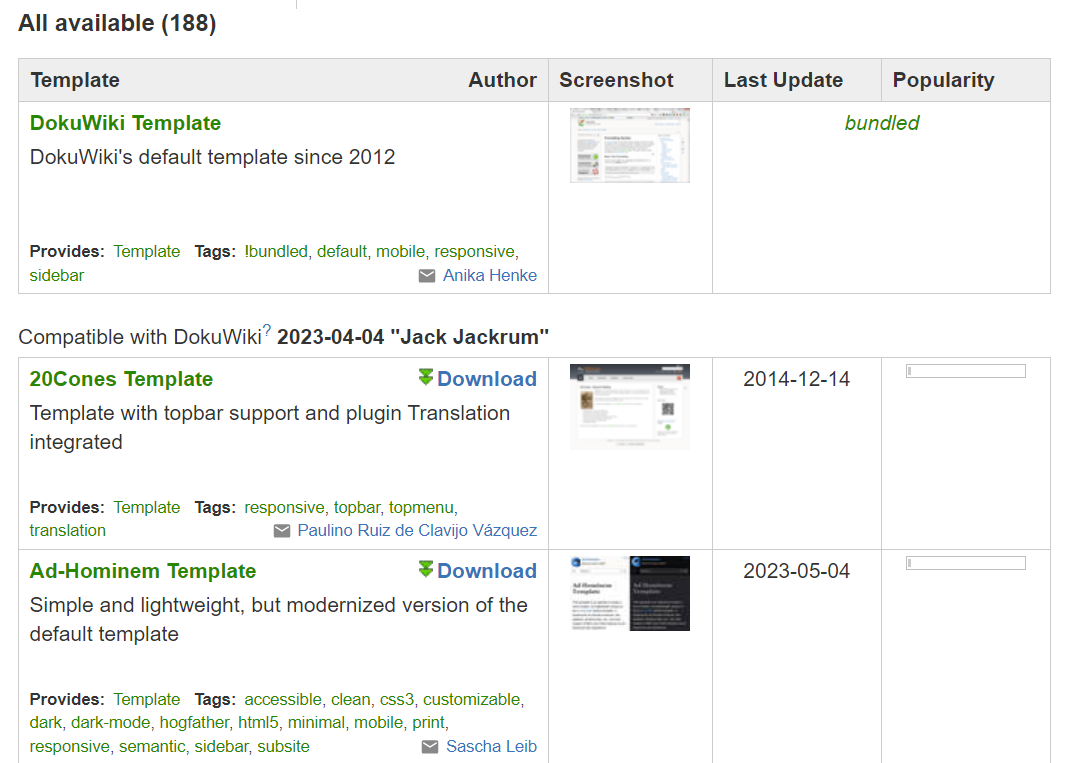
Task: Click the mail icon beside Anika Henke
Action: click(x=427, y=276)
